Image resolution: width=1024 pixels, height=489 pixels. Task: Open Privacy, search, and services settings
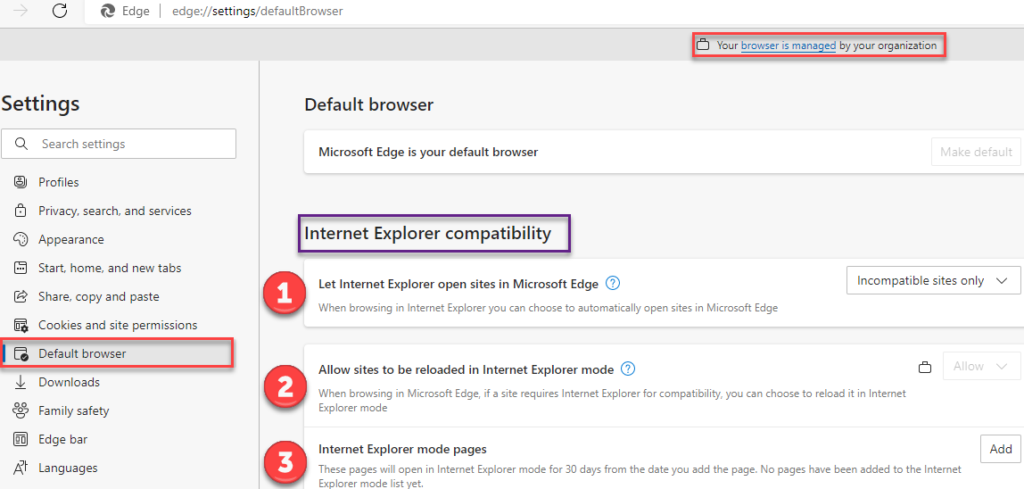pyautogui.click(x=114, y=211)
